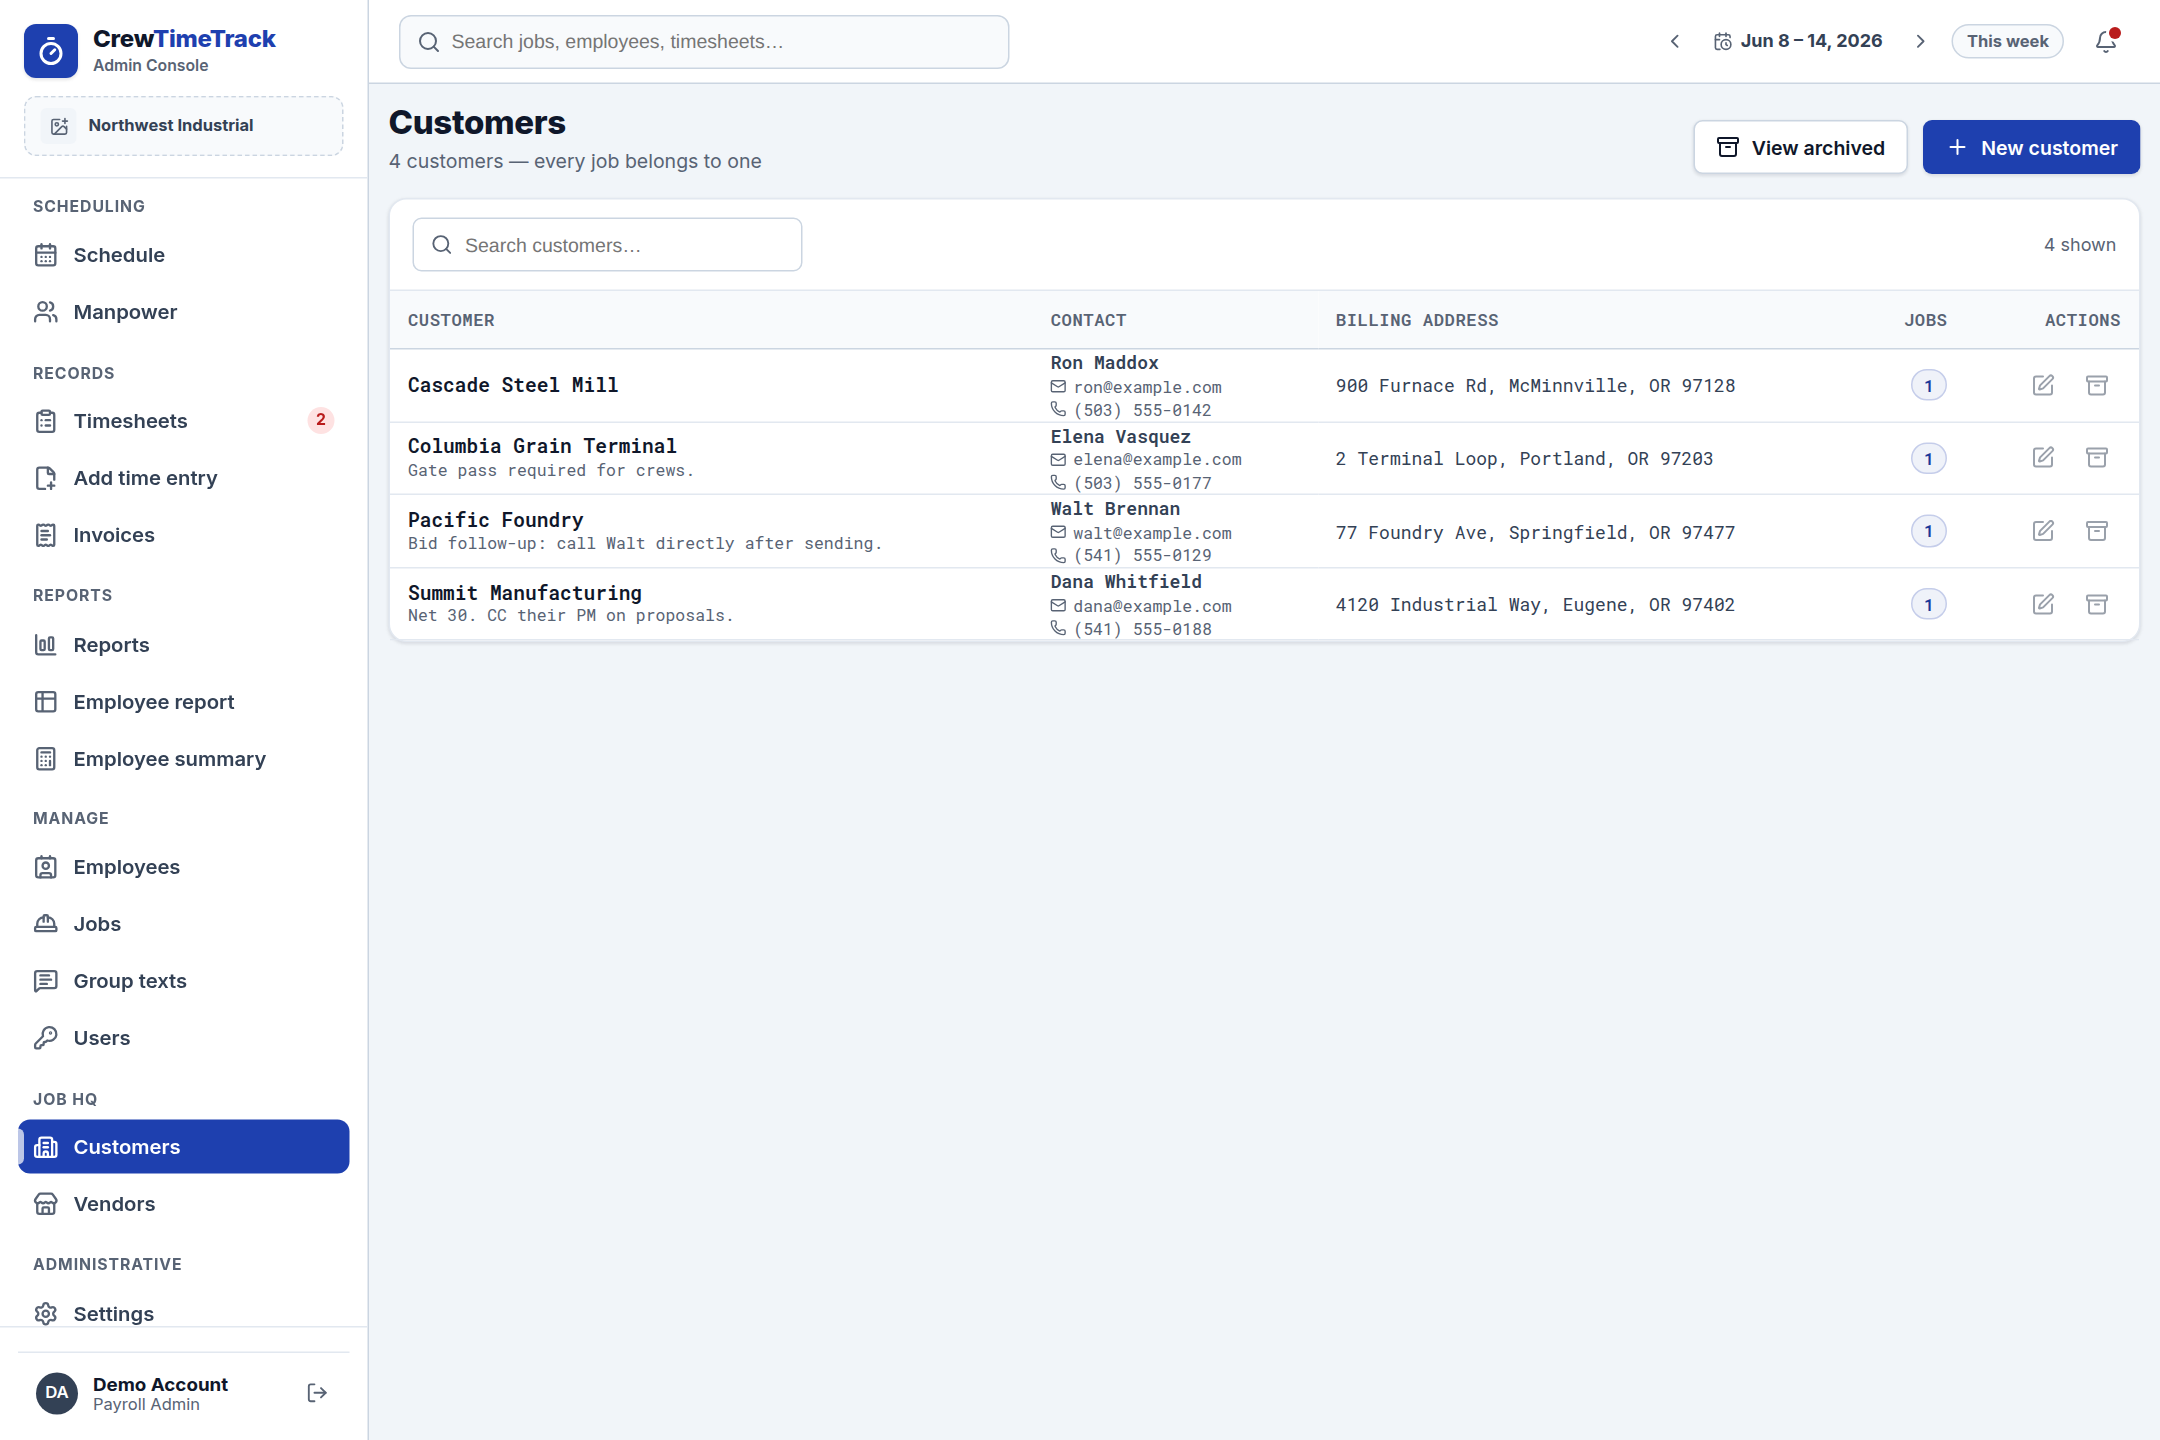Click the log out icon
Viewport: 2160px width, 1440px height.
point(317,1393)
